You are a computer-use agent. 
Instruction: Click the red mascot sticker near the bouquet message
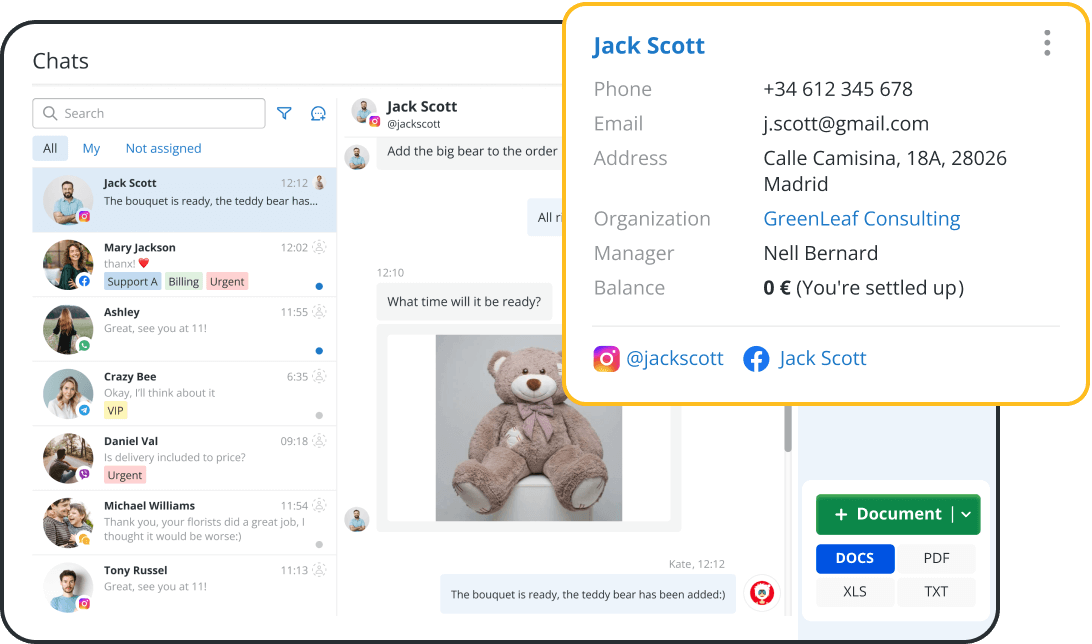pyautogui.click(x=762, y=593)
